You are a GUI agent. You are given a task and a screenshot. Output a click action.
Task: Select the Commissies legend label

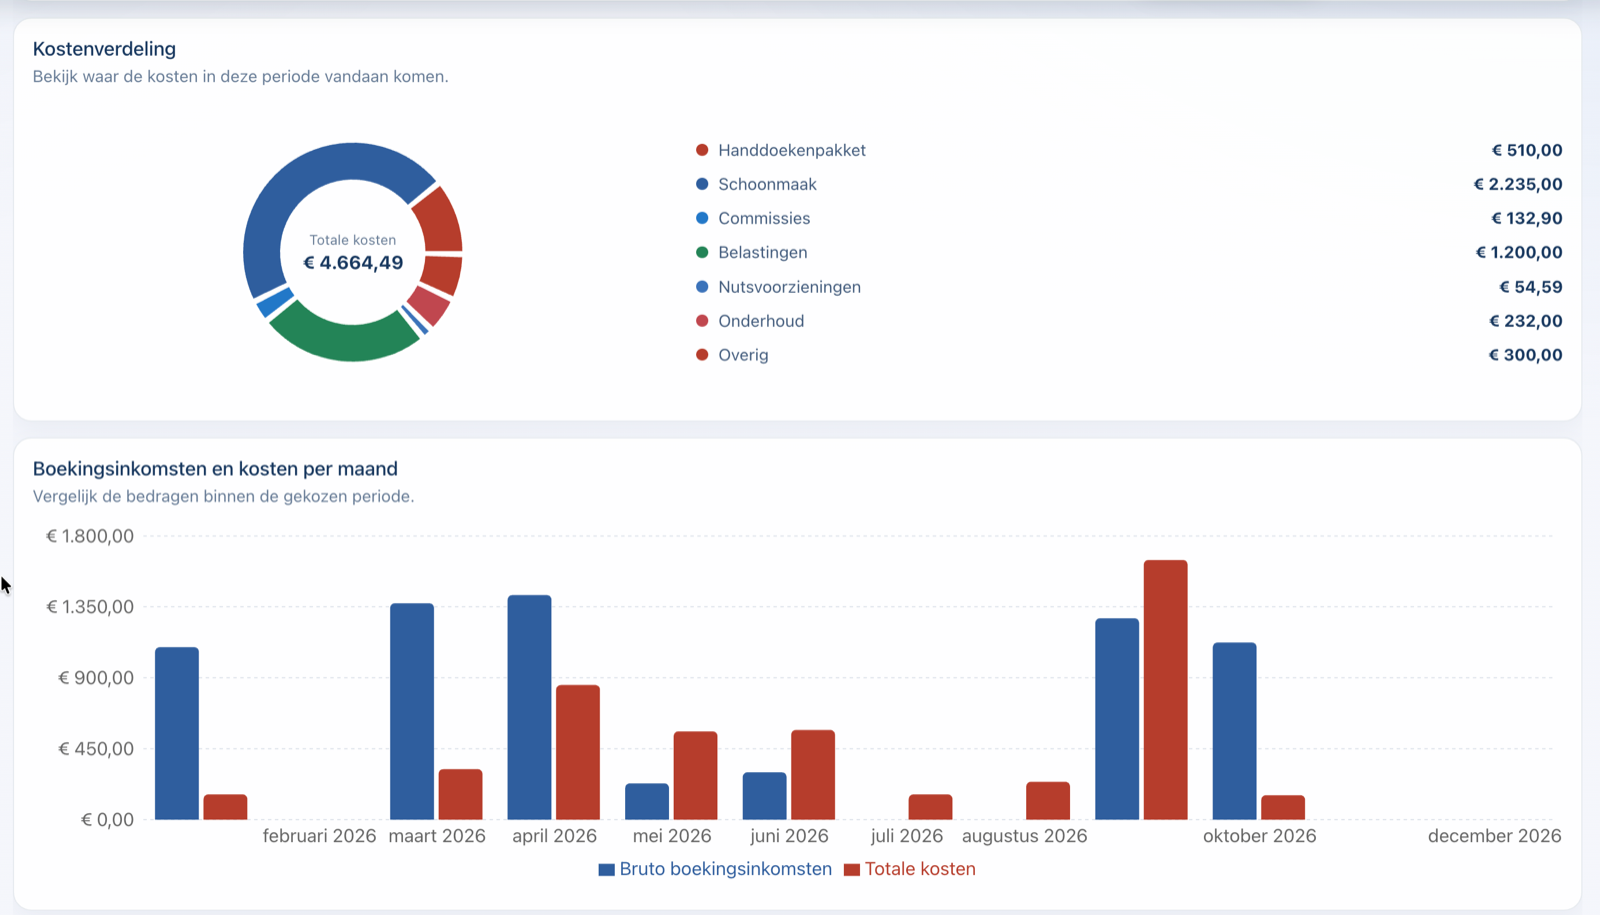(x=764, y=218)
